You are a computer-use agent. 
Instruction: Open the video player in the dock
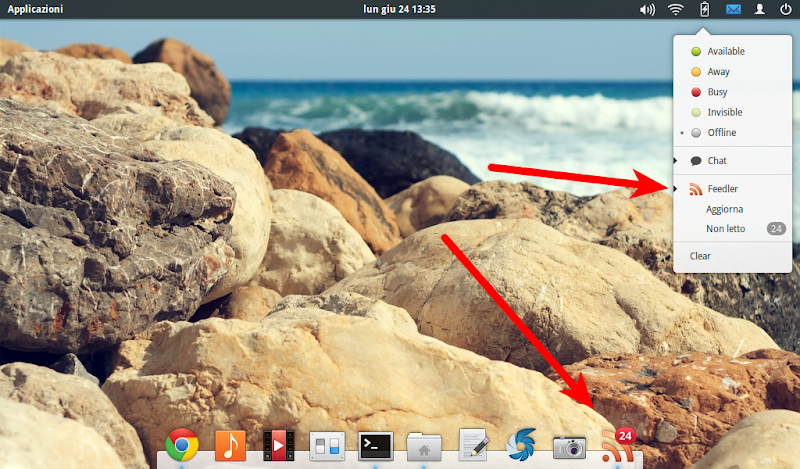click(278, 446)
